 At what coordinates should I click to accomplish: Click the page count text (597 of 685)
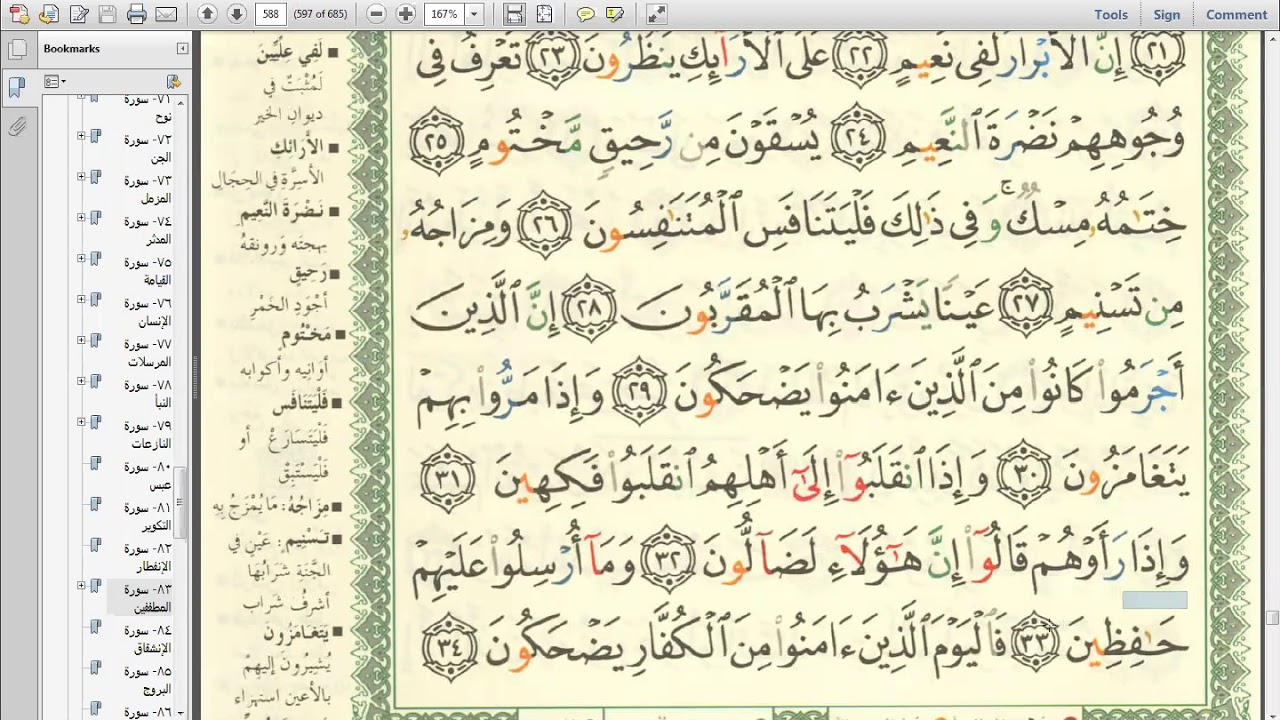320,14
